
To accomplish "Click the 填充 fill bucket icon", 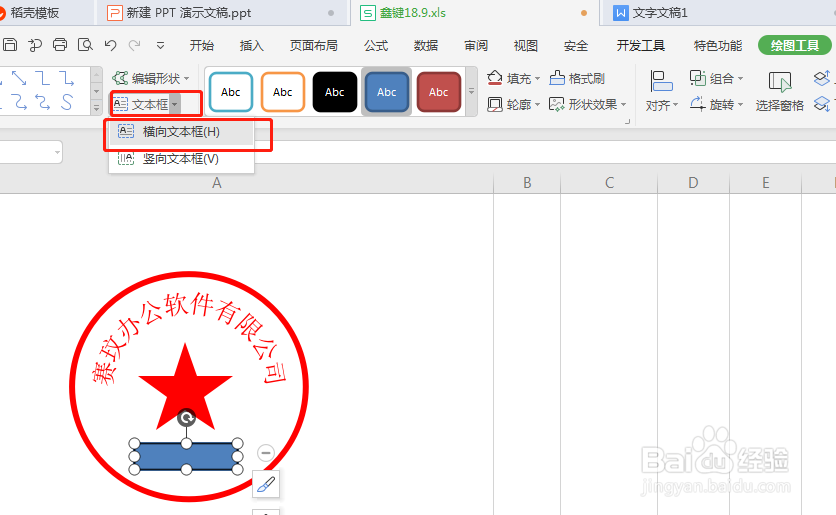I will [495, 78].
